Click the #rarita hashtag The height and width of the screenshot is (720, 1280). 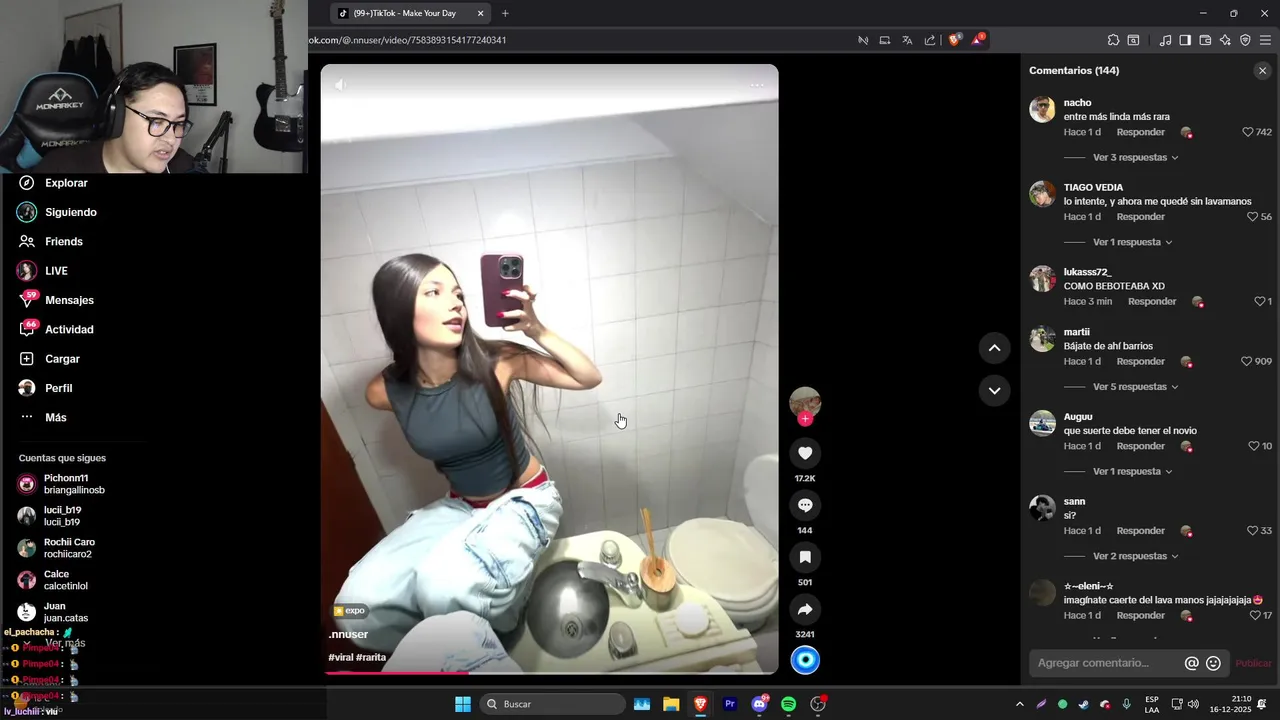[371, 657]
